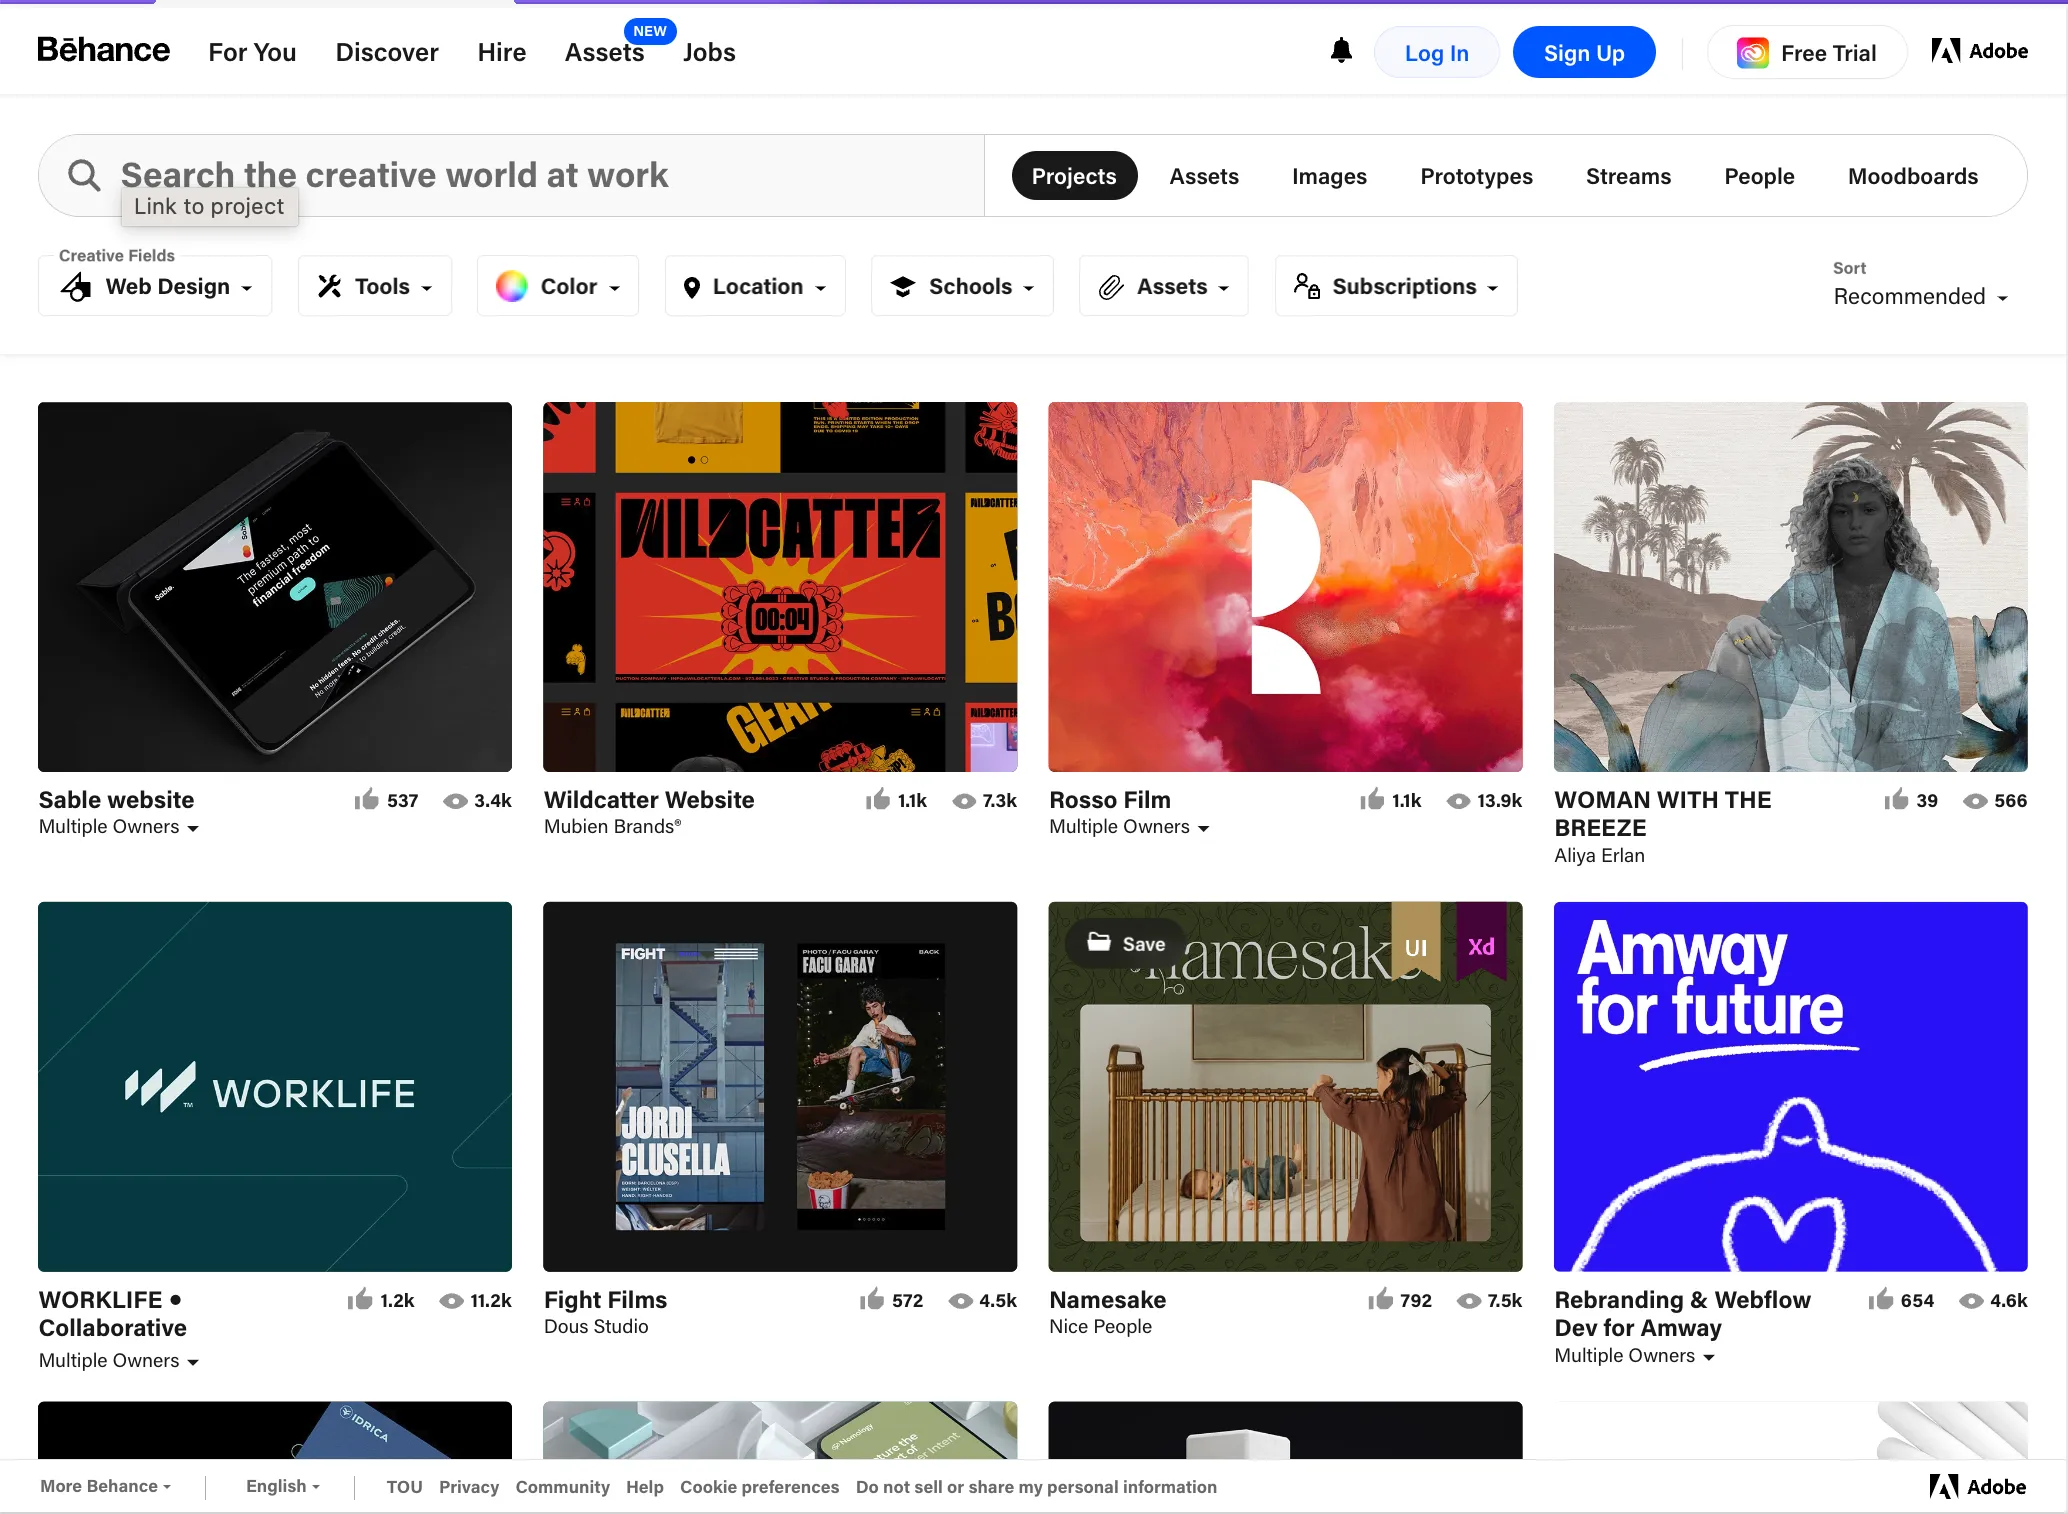2068x1514 pixels.
Task: Click the Save folder icon on Namesake project
Action: (1098, 942)
